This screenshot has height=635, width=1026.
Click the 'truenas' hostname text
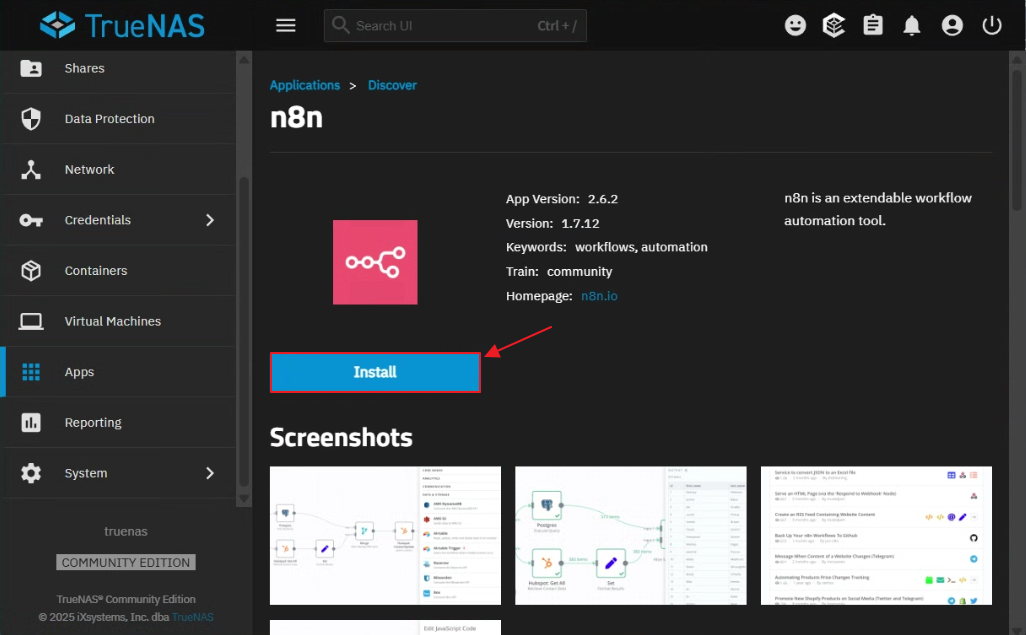[126, 532]
